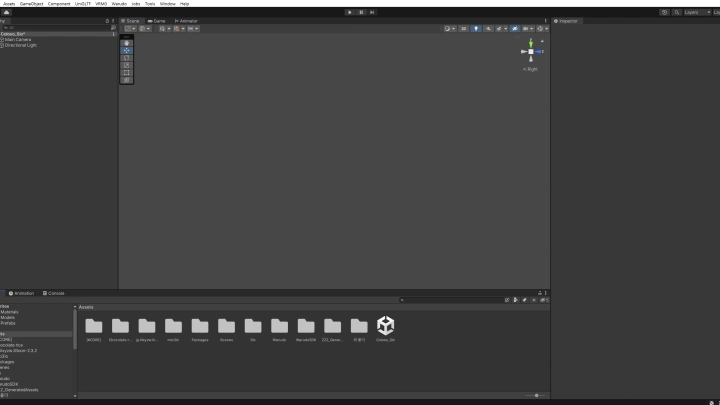Open Undo History clock icon

click(x=664, y=12)
